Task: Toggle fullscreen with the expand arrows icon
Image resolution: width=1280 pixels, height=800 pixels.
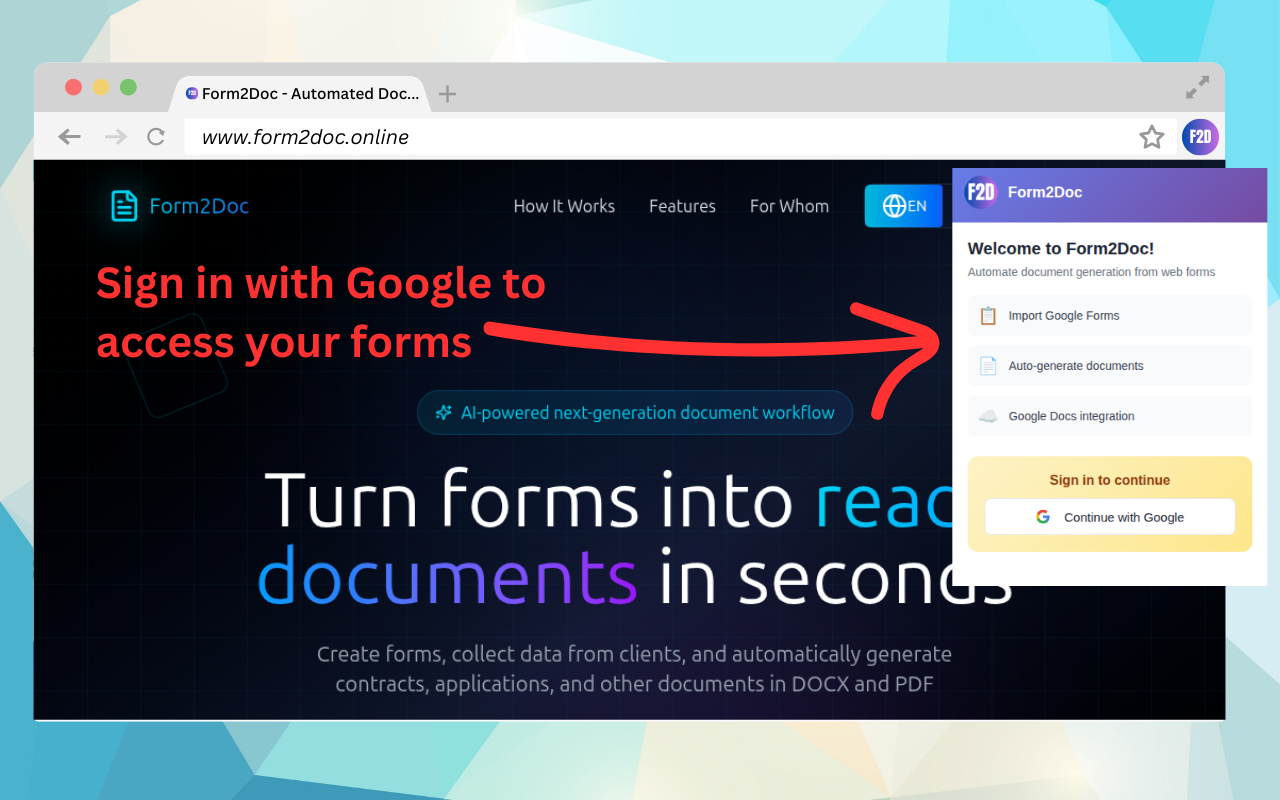Action: pyautogui.click(x=1197, y=87)
